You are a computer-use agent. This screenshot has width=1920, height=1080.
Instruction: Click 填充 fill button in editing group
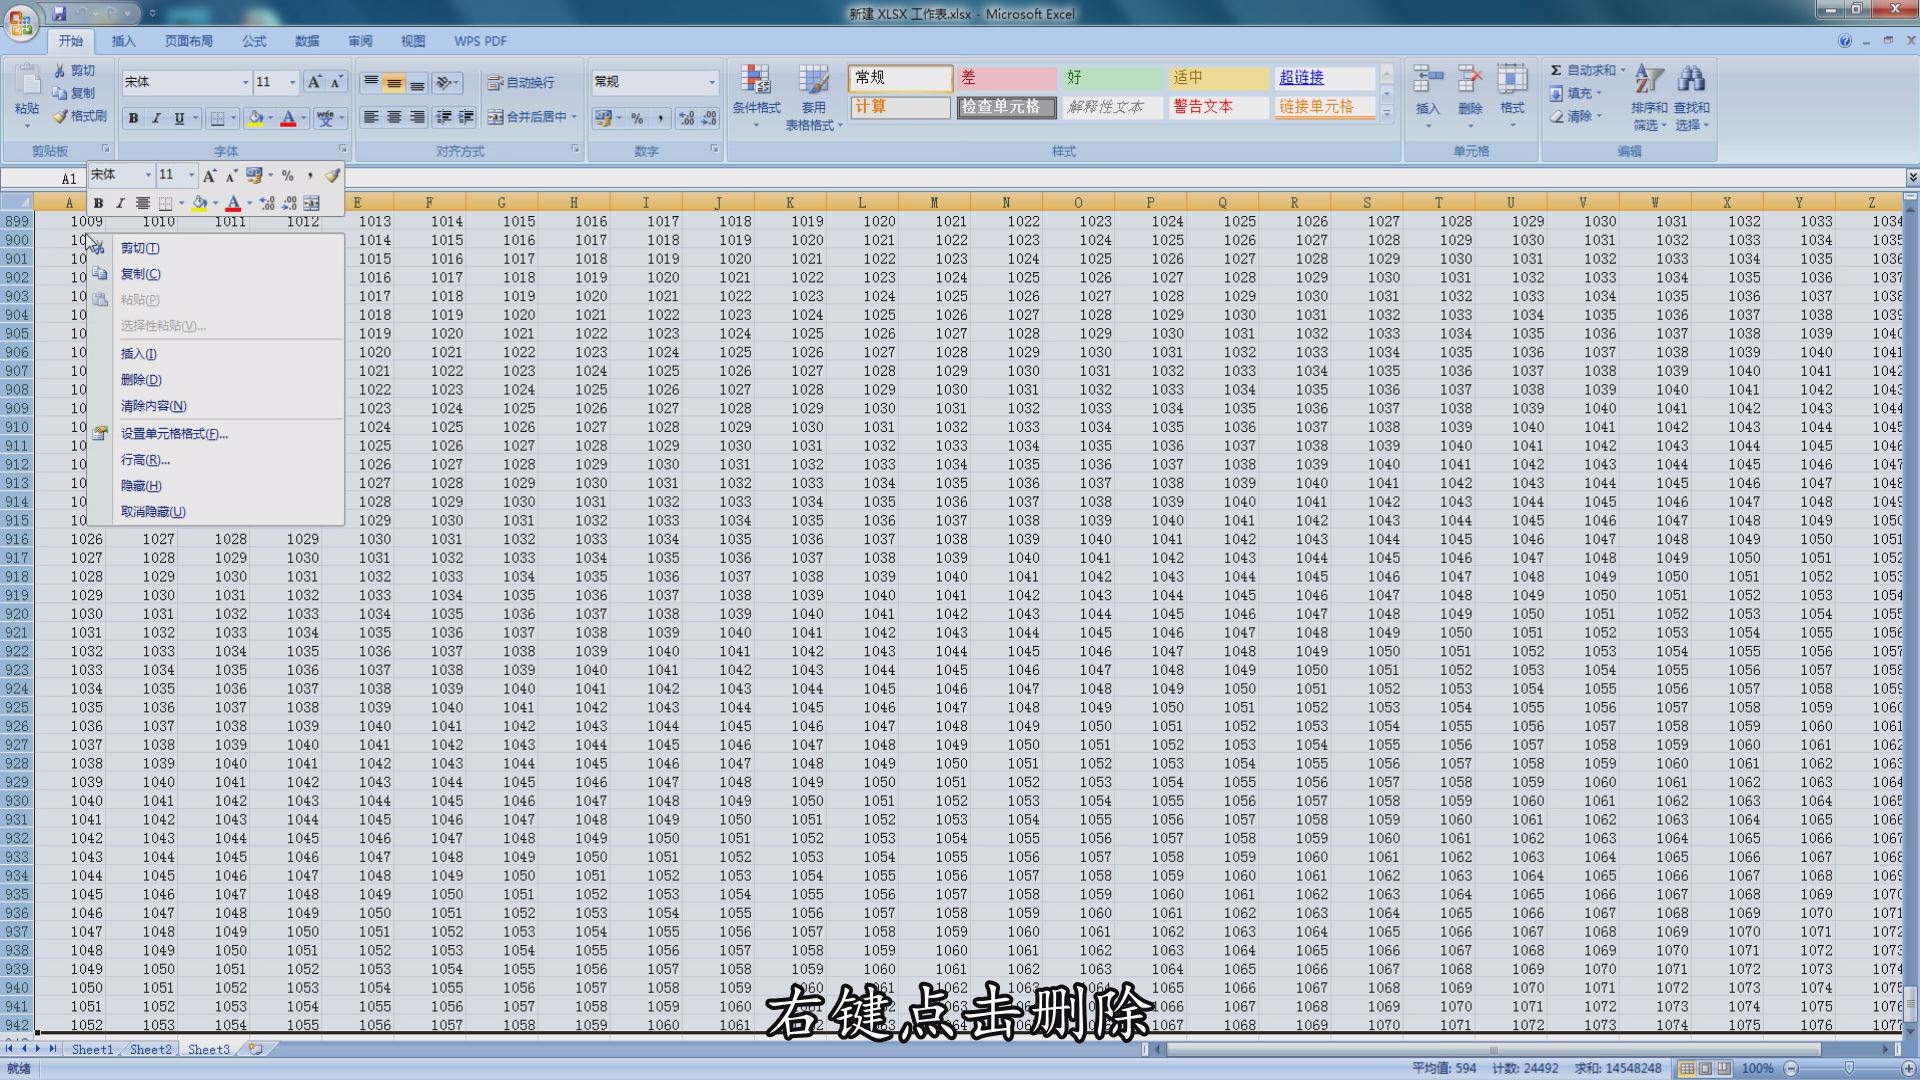pyautogui.click(x=1576, y=93)
